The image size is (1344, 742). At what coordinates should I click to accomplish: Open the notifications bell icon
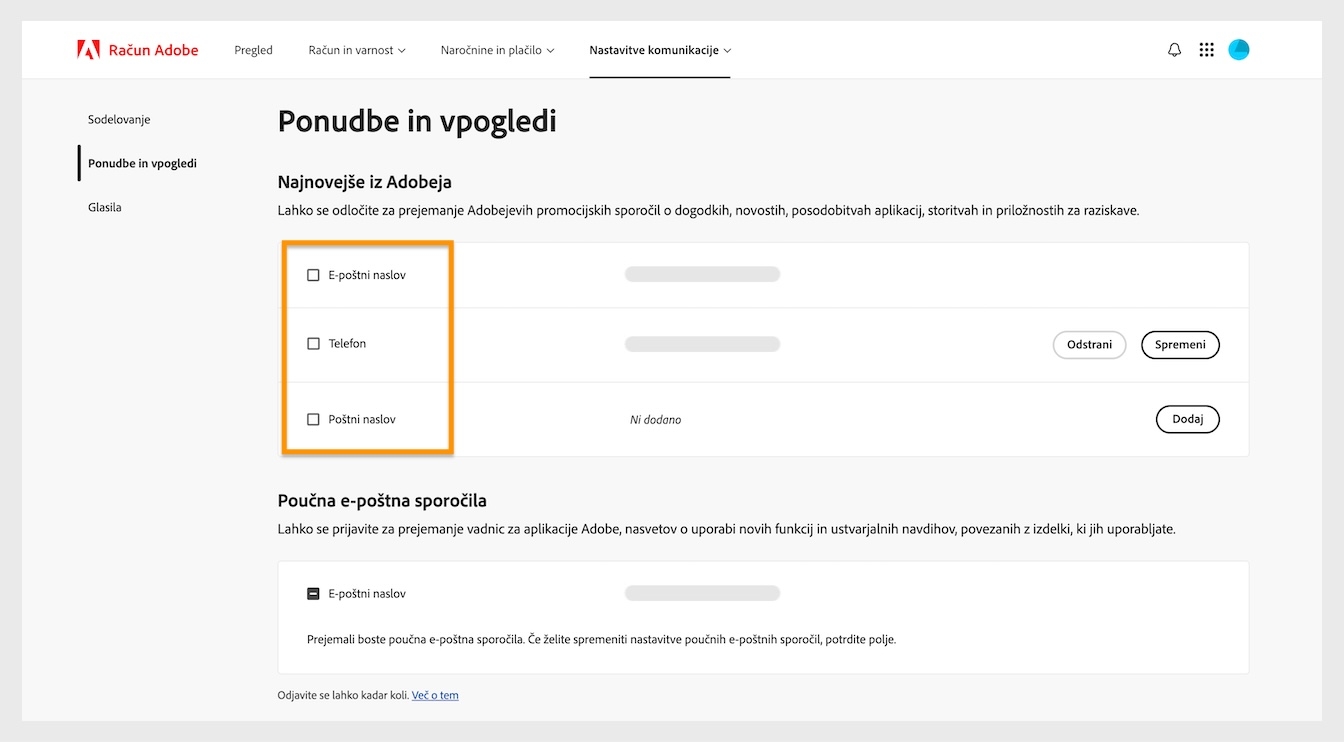1173,49
